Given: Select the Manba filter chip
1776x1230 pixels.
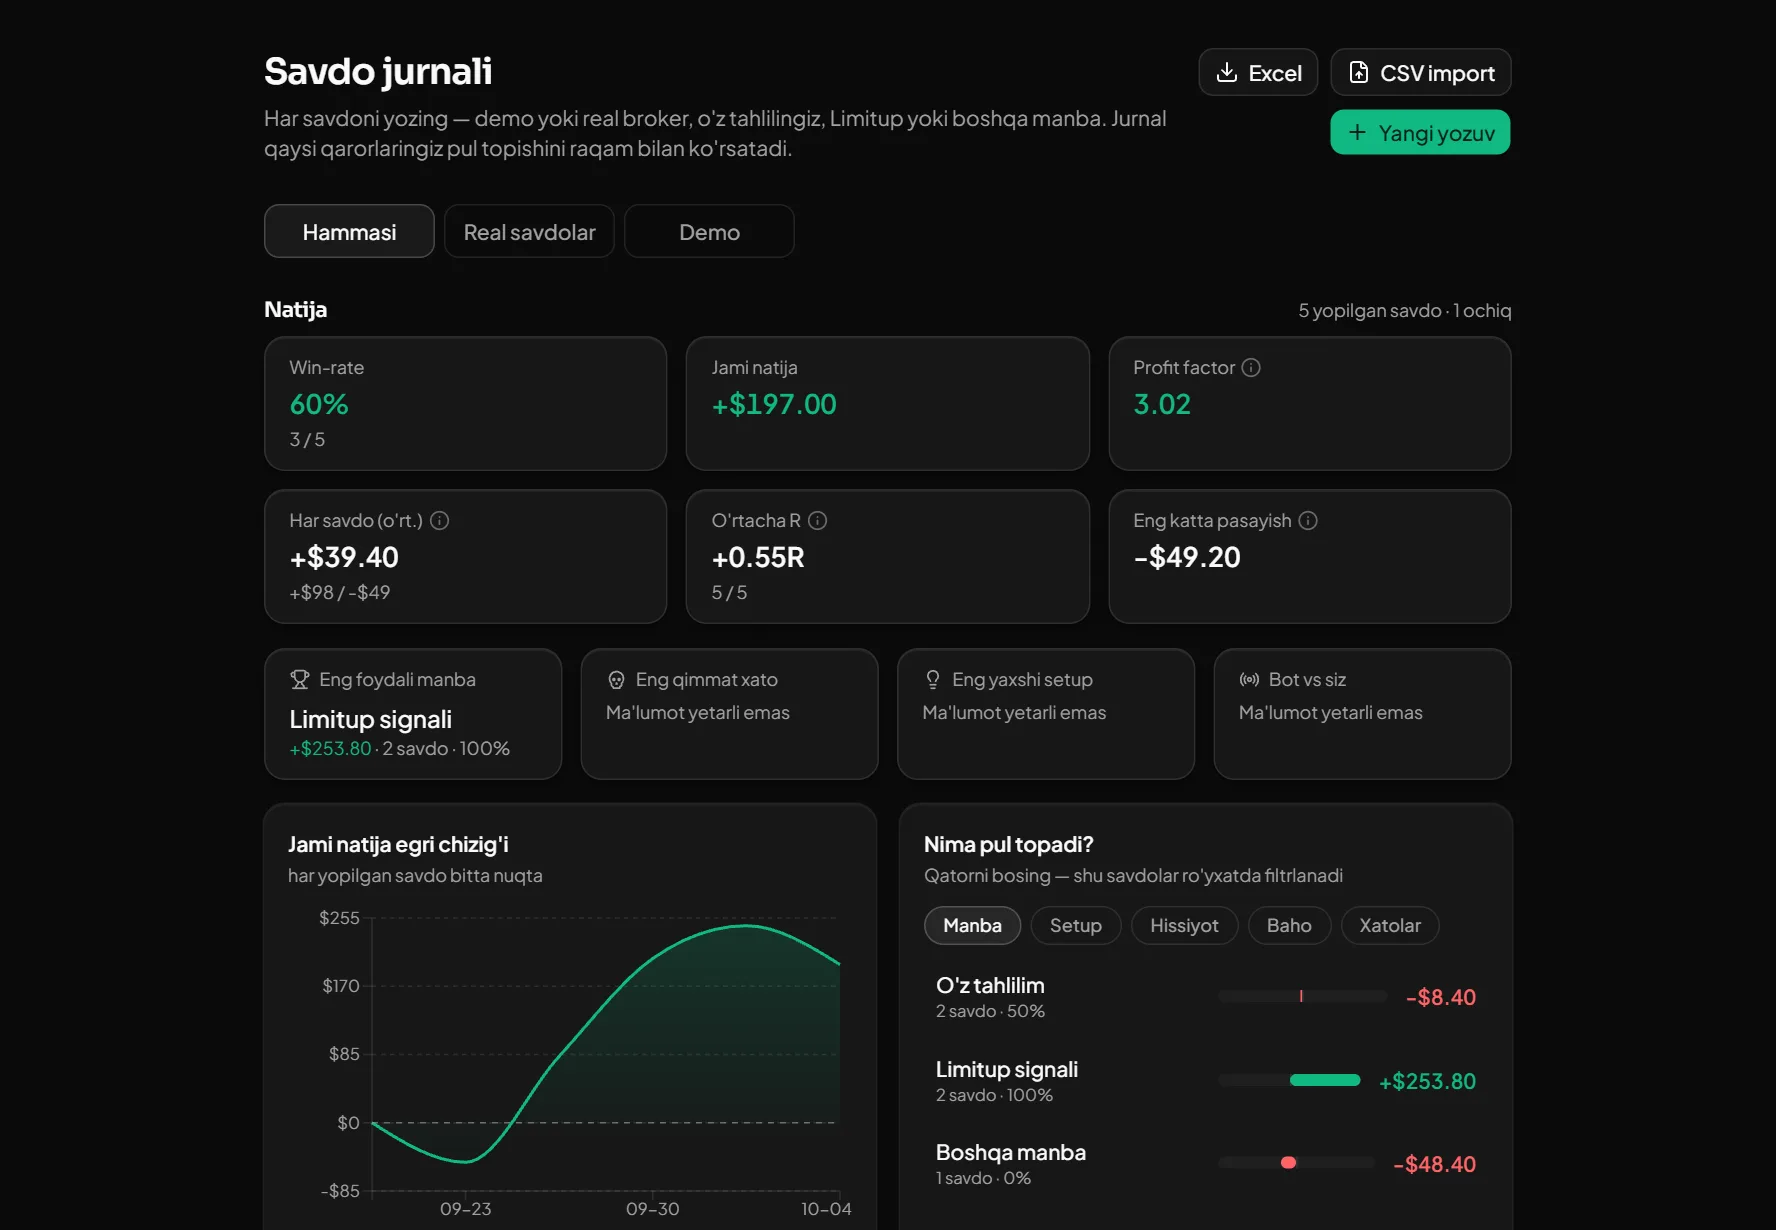Looking at the screenshot, I should tap(972, 925).
